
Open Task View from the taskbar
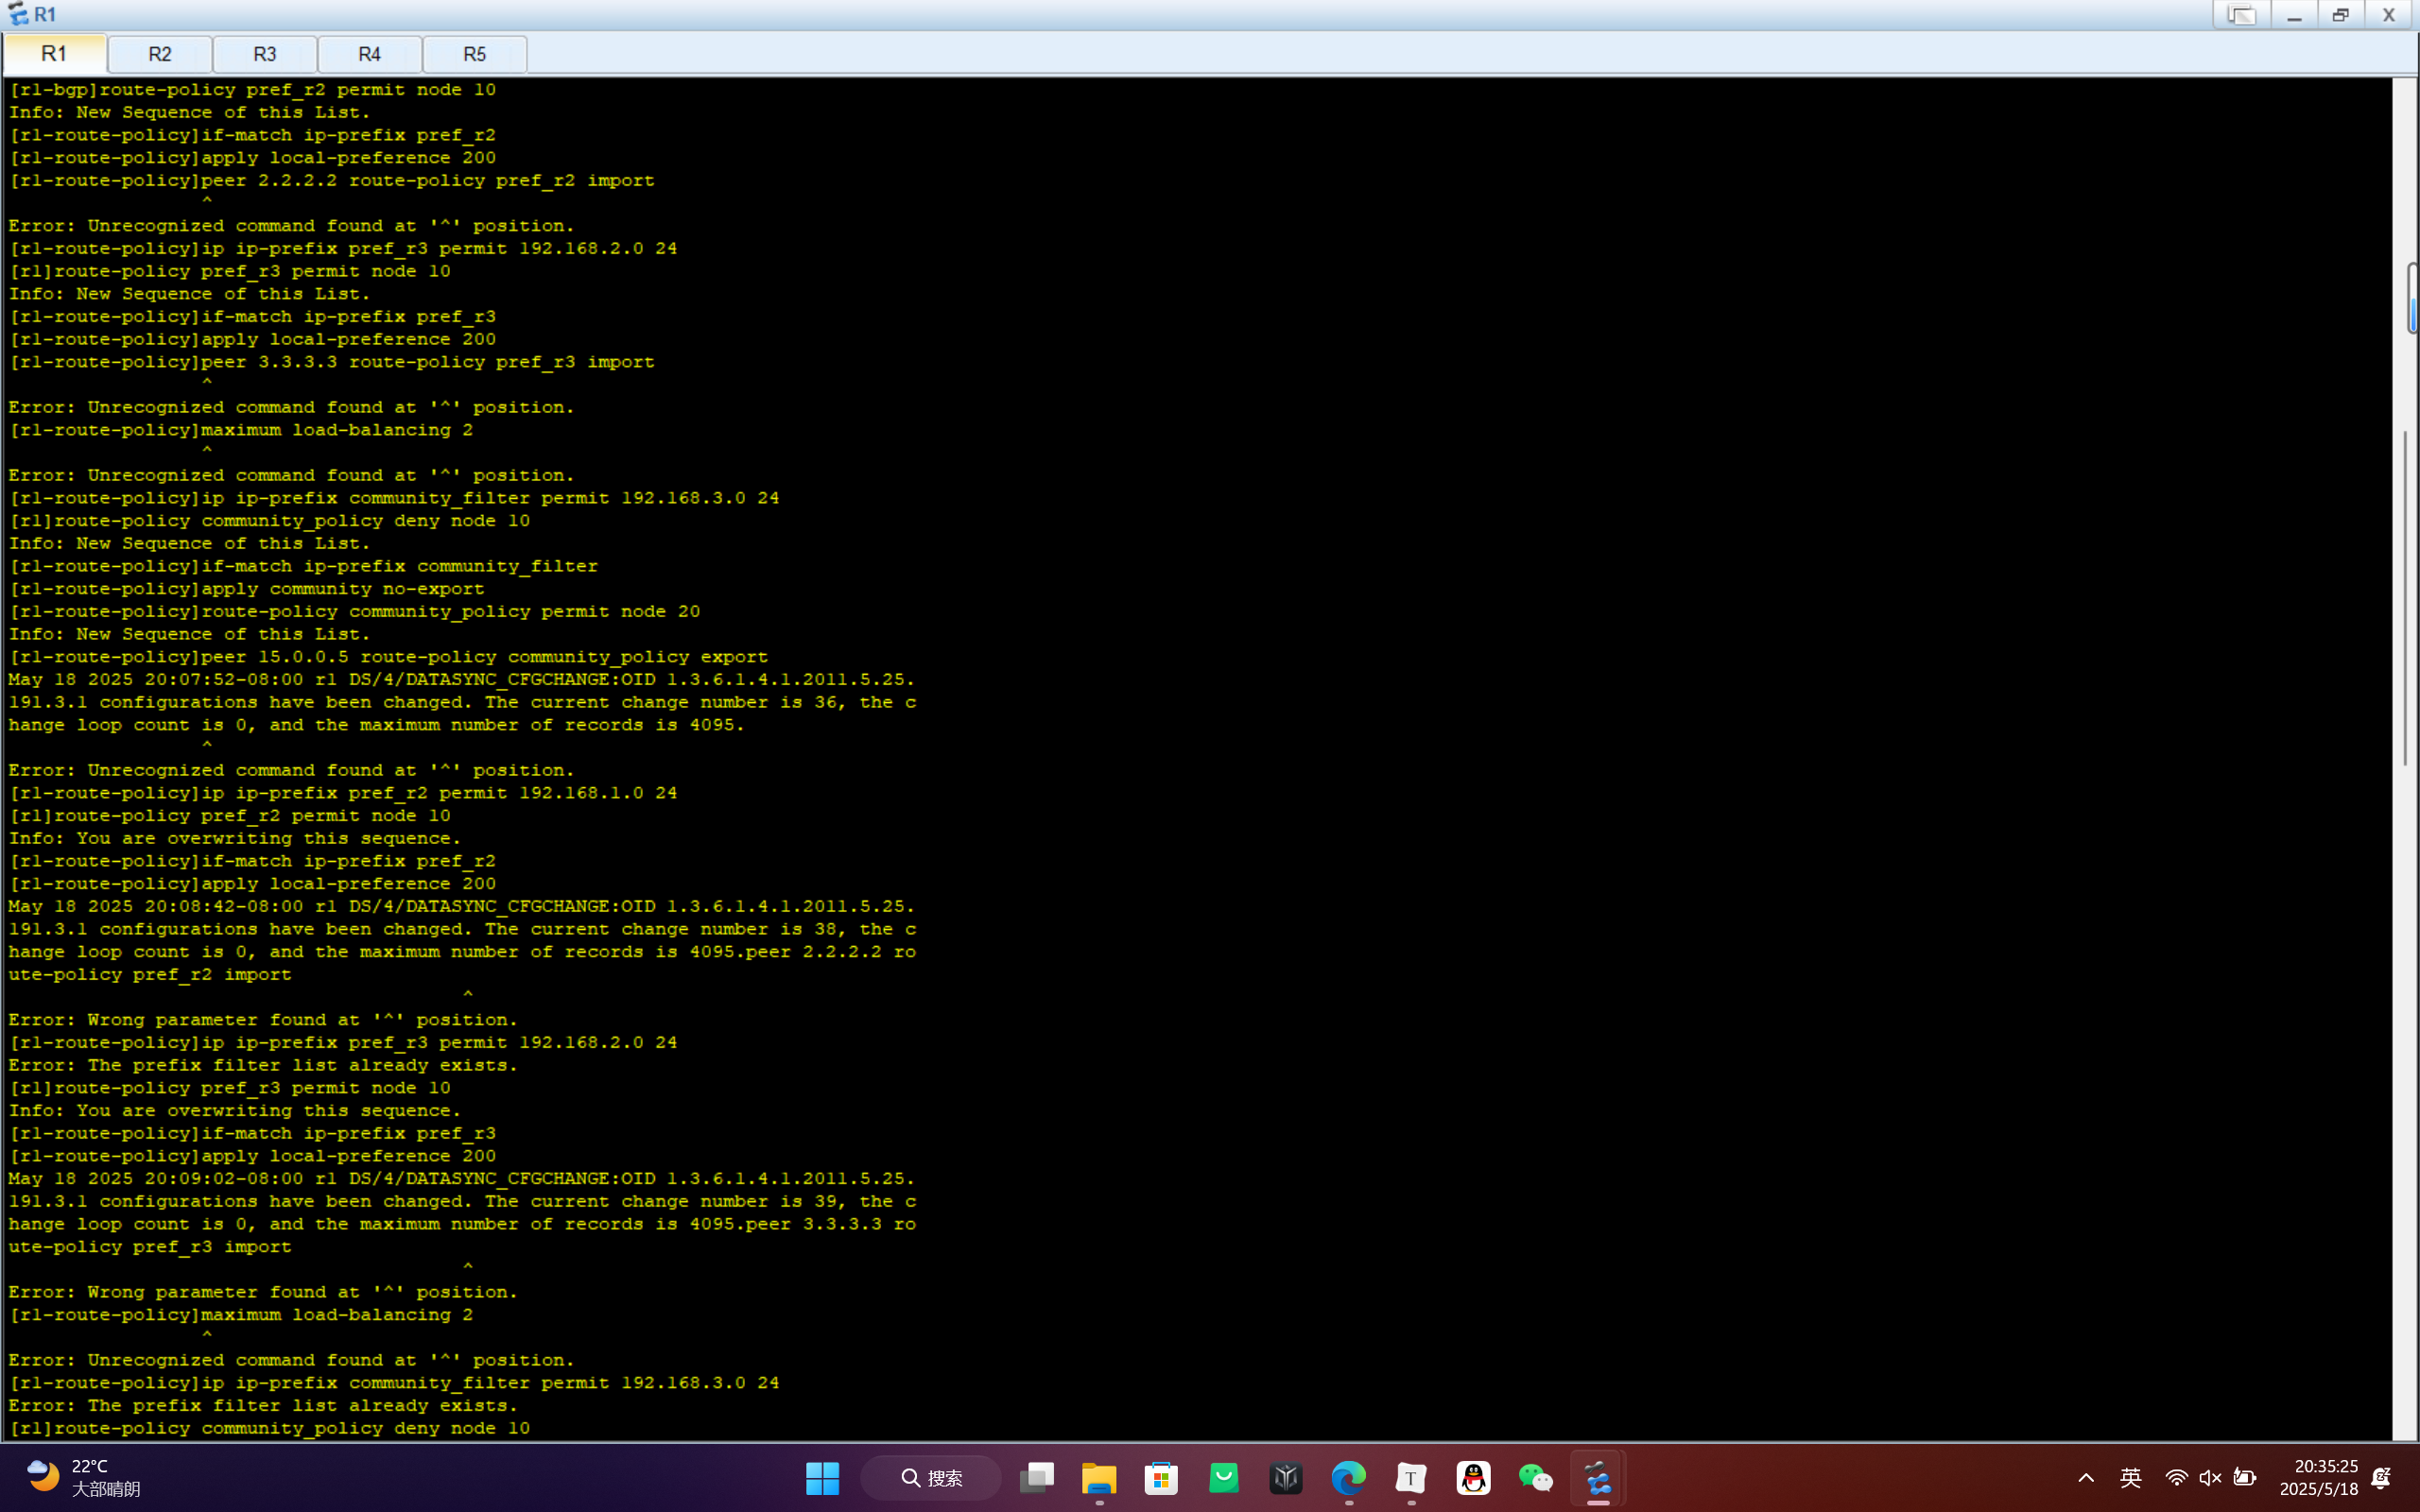pos(1036,1478)
